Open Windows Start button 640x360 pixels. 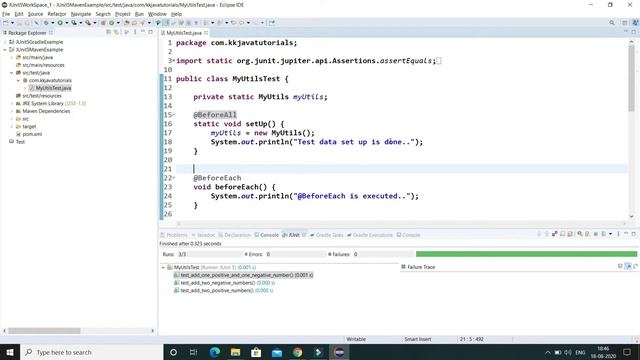pyautogui.click(x=10, y=352)
